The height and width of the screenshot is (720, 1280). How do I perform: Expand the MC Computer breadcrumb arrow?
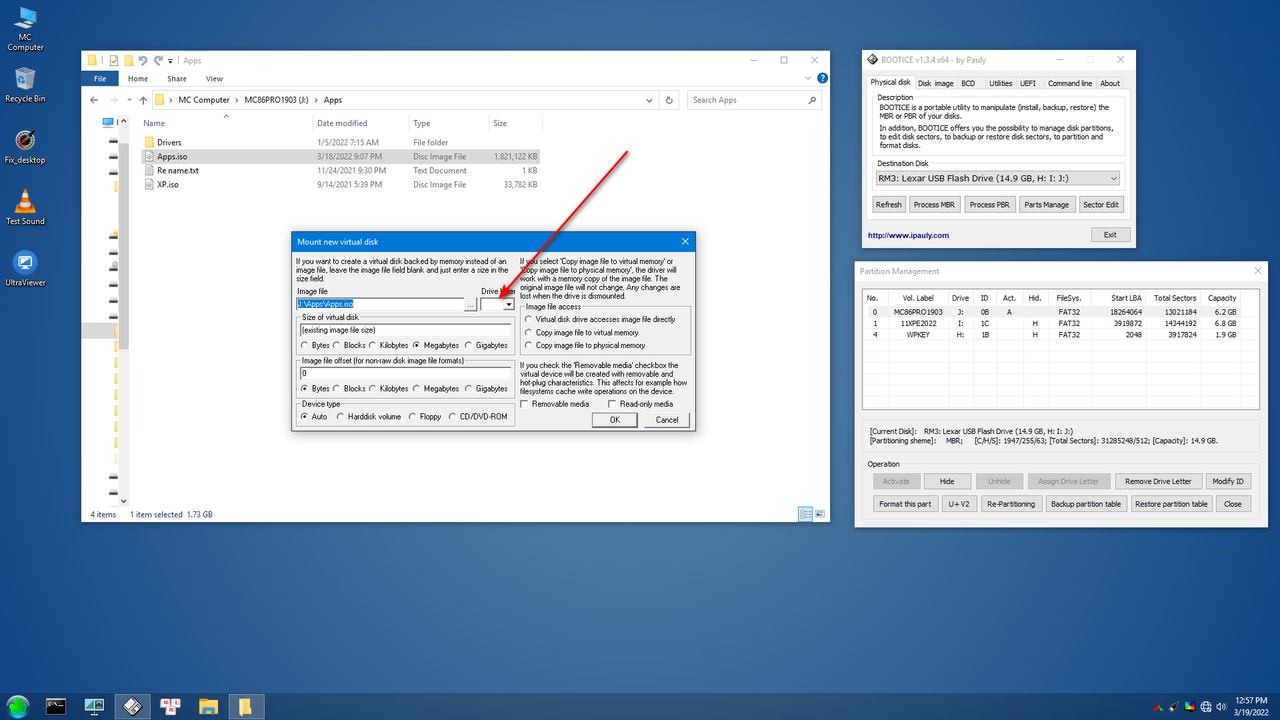237,100
